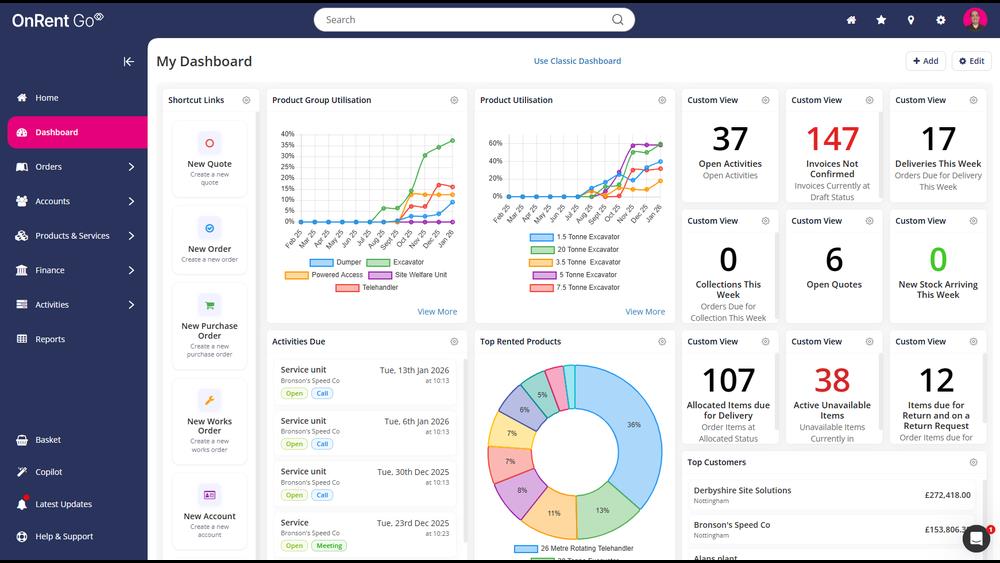Toggle Telehandler series in chart legend

[366, 288]
